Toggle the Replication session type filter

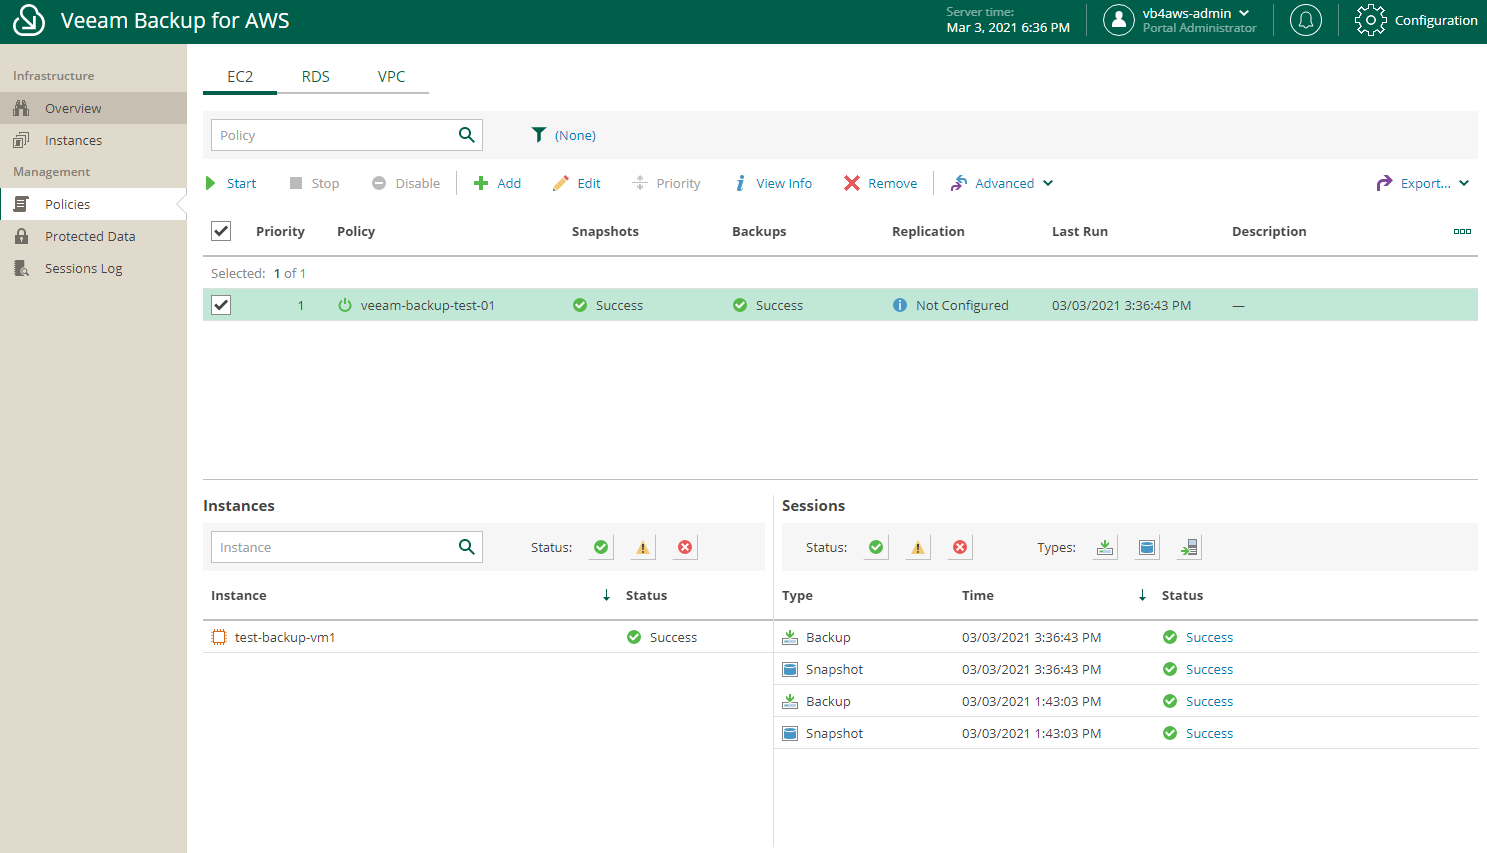[1189, 547]
